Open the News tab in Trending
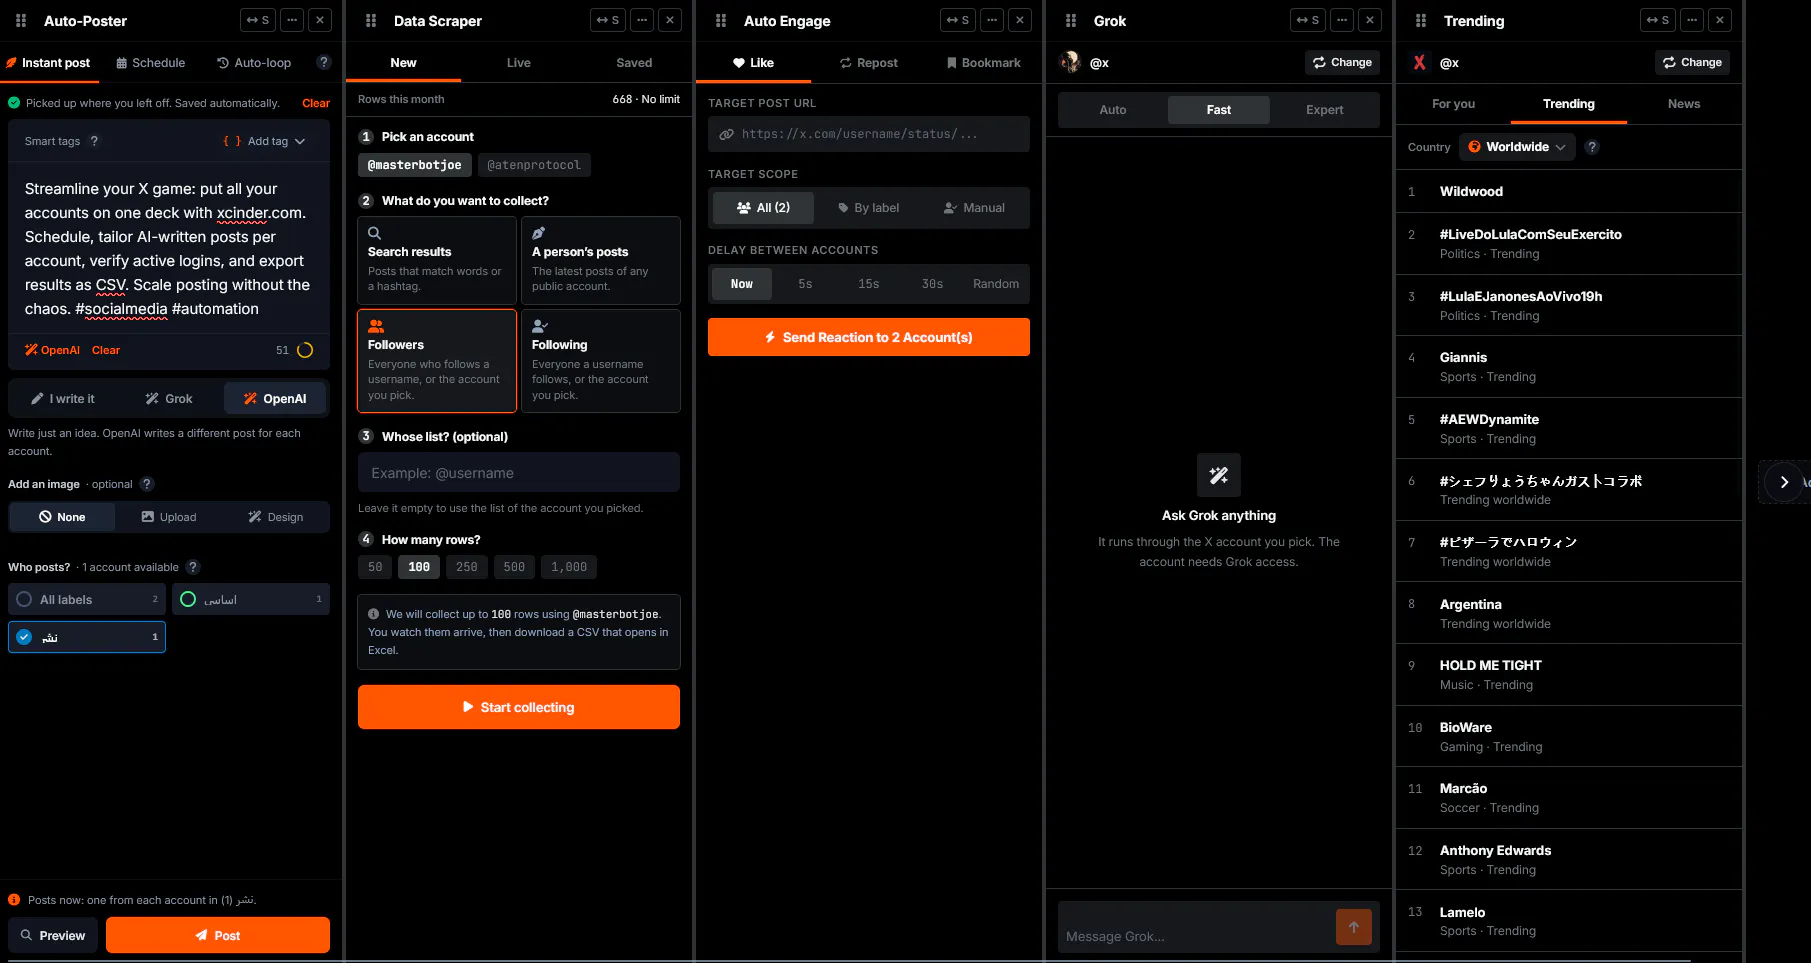The height and width of the screenshot is (963, 1811). (1684, 104)
